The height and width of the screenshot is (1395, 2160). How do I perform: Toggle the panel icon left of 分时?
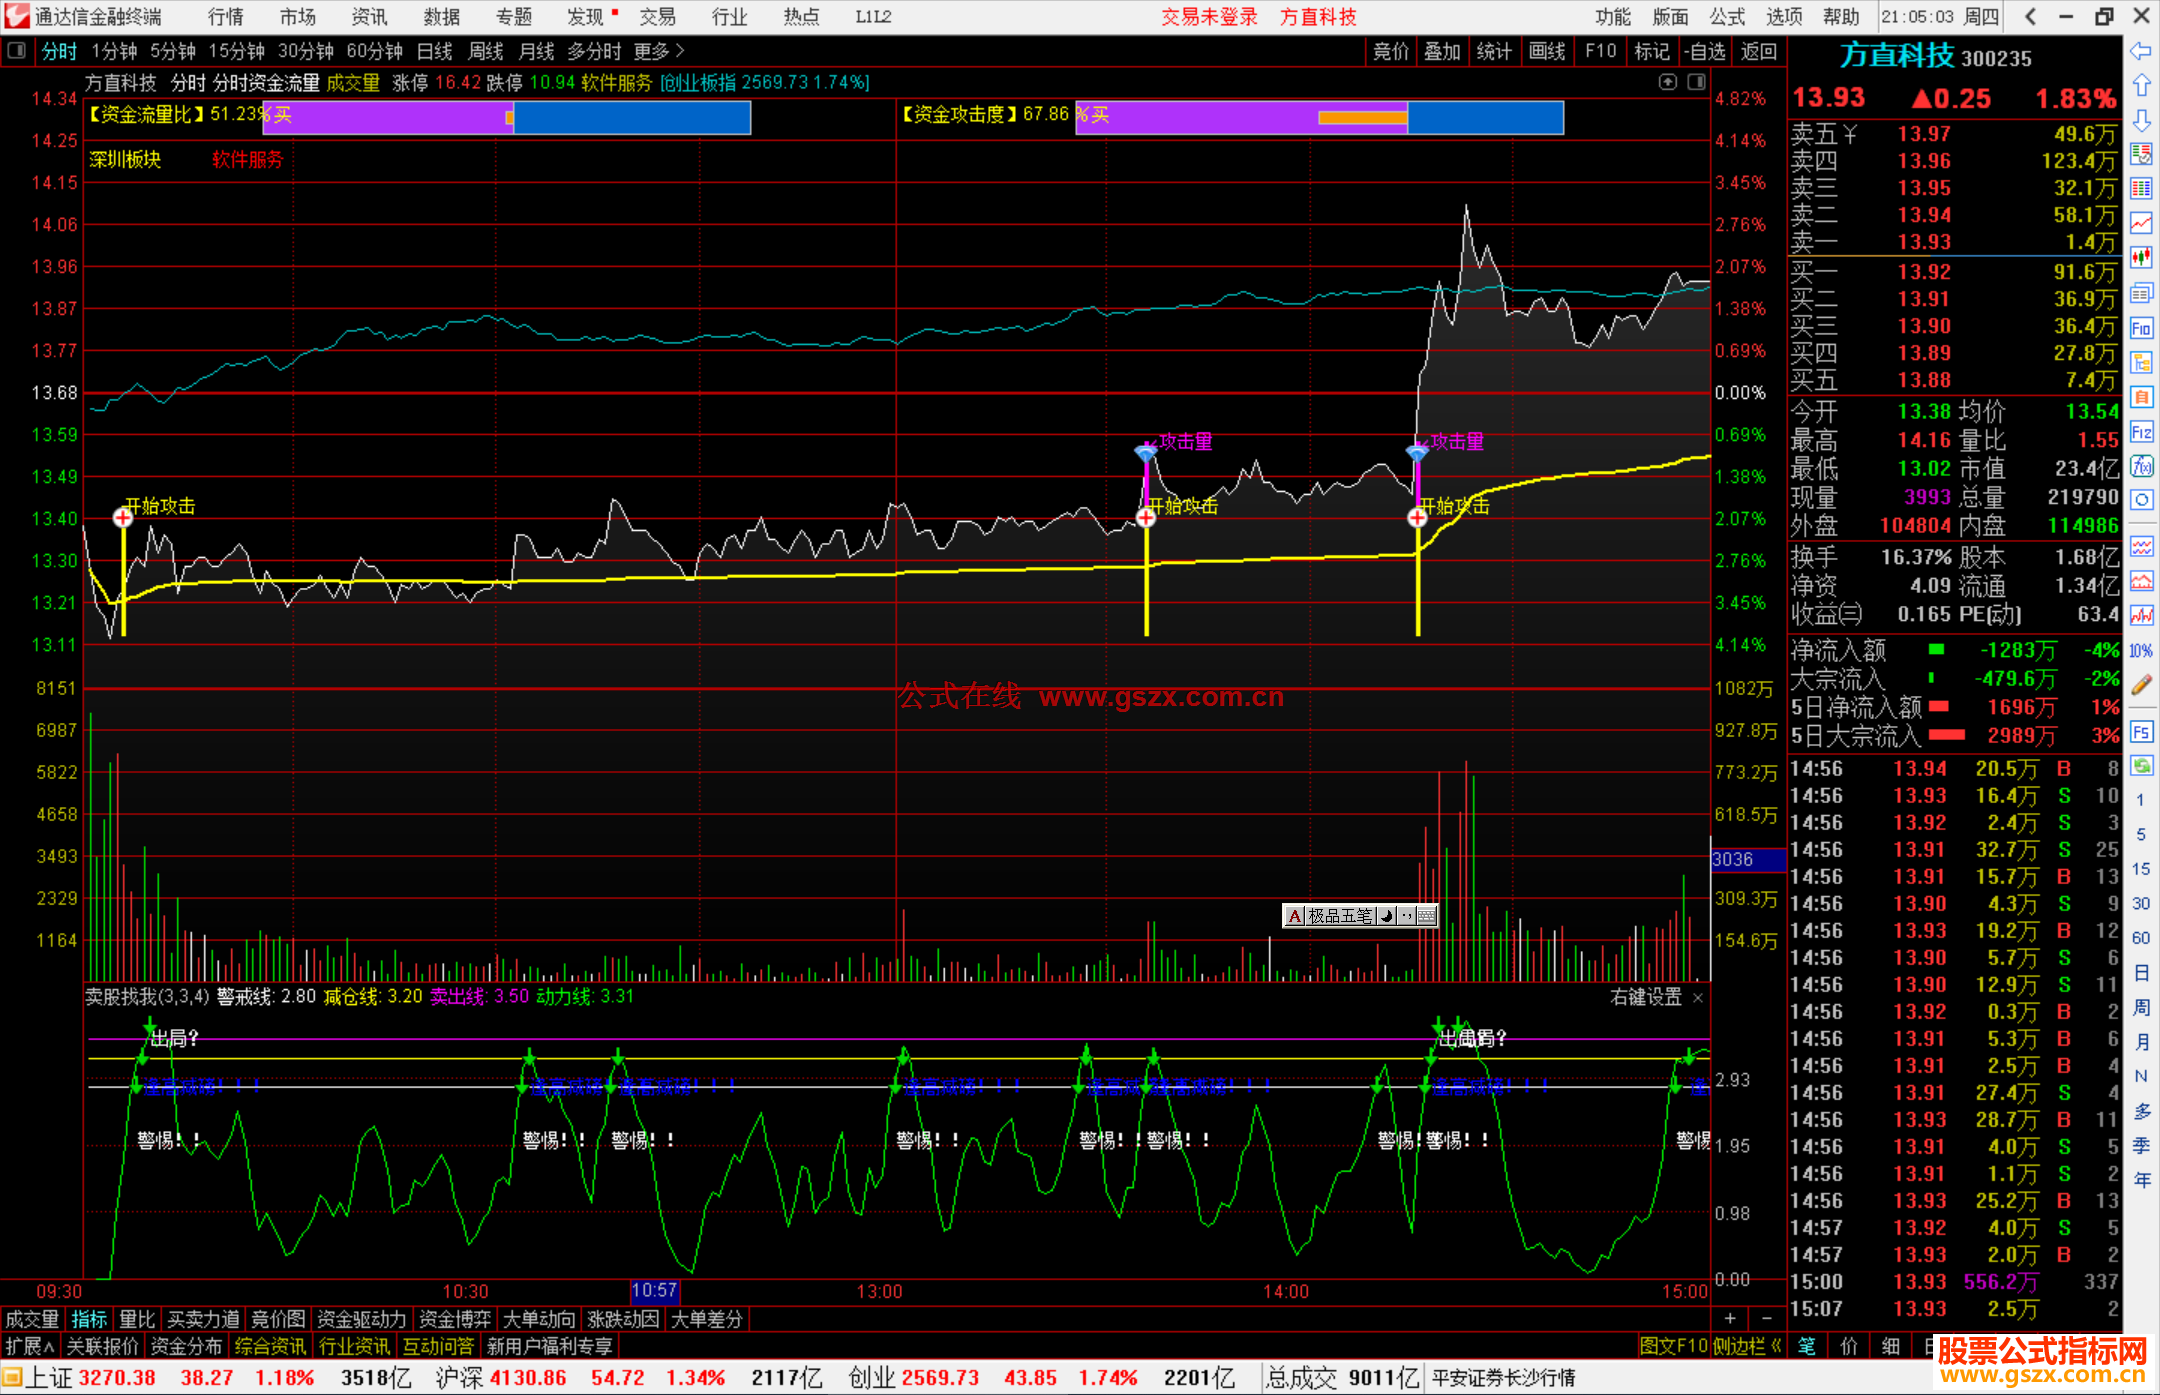pyautogui.click(x=17, y=51)
